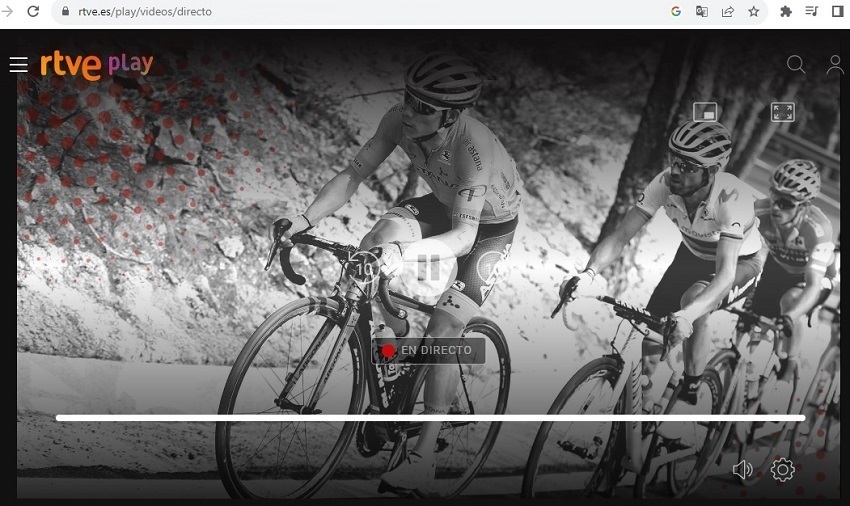The image size is (850, 506).
Task: Click the address bar showing rtve.es/play/videos/directo
Action: pyautogui.click(x=300, y=12)
